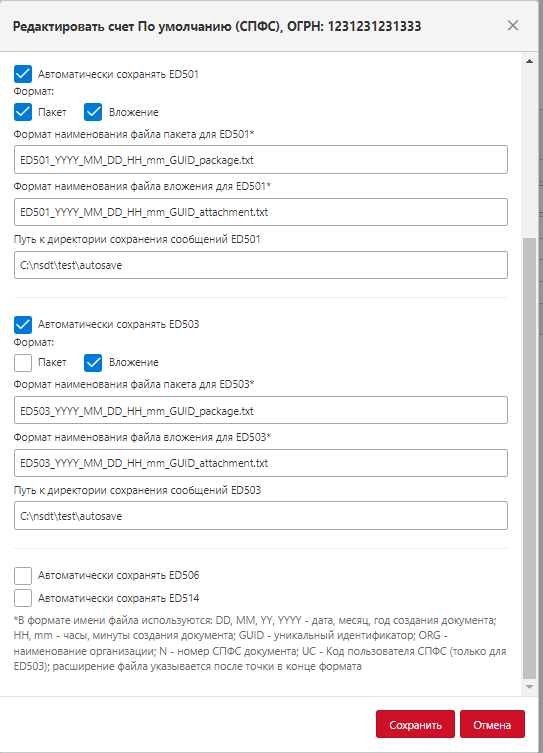Toggle the Вложение format checkbox for ED503
This screenshot has height=753, width=543.
point(93,363)
